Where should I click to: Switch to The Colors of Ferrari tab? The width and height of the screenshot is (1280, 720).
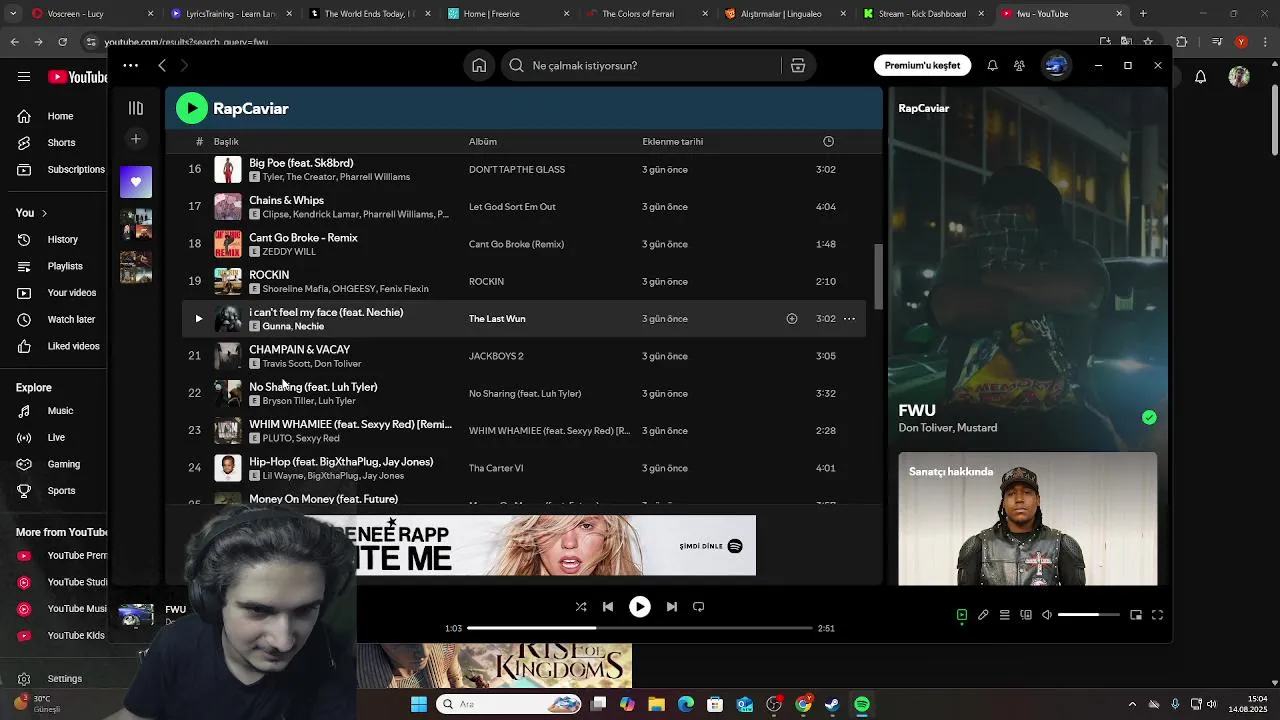point(645,14)
